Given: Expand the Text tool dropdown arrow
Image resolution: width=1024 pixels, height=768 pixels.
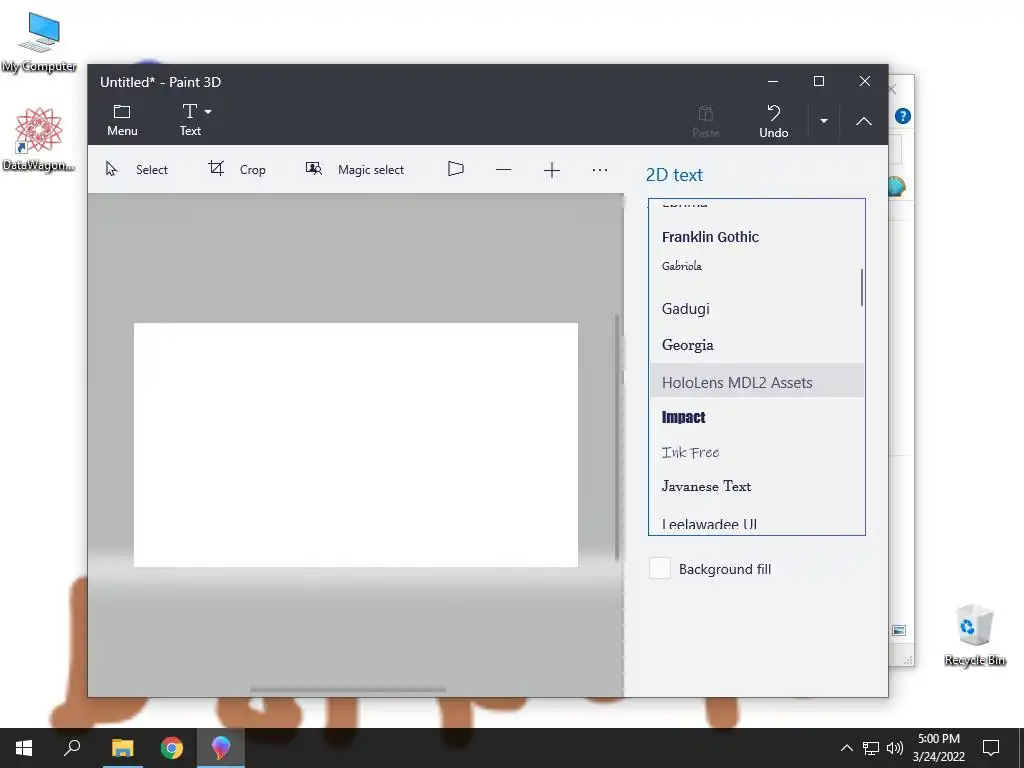Looking at the screenshot, I should pos(208,112).
